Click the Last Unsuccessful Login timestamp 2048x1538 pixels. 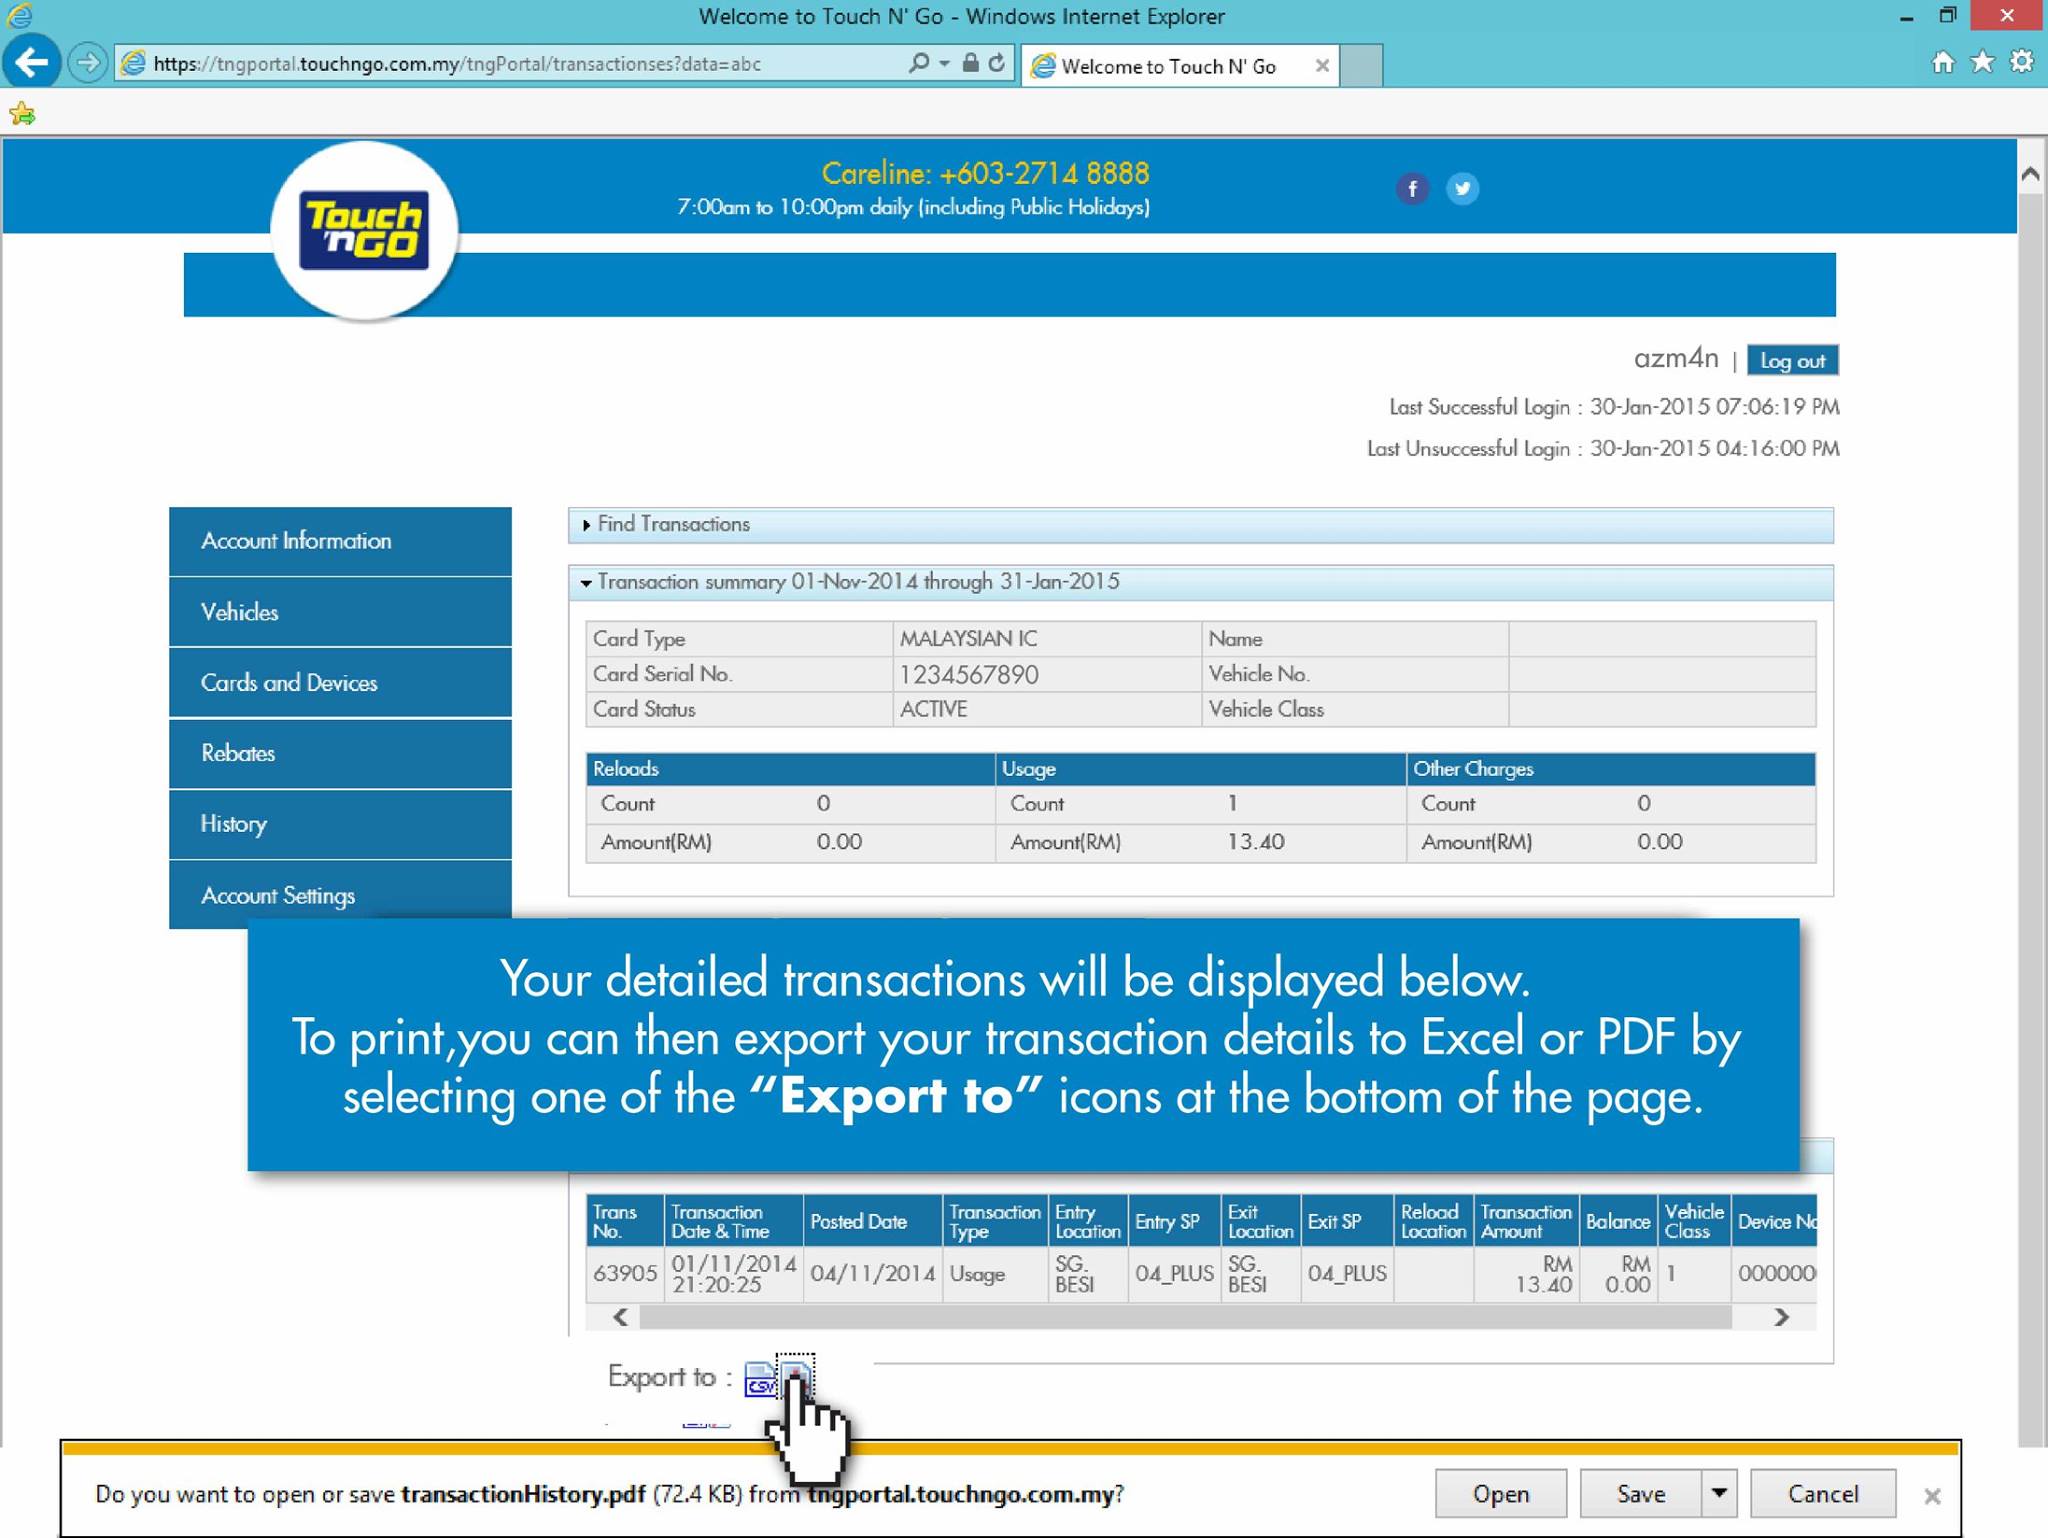click(x=1715, y=449)
